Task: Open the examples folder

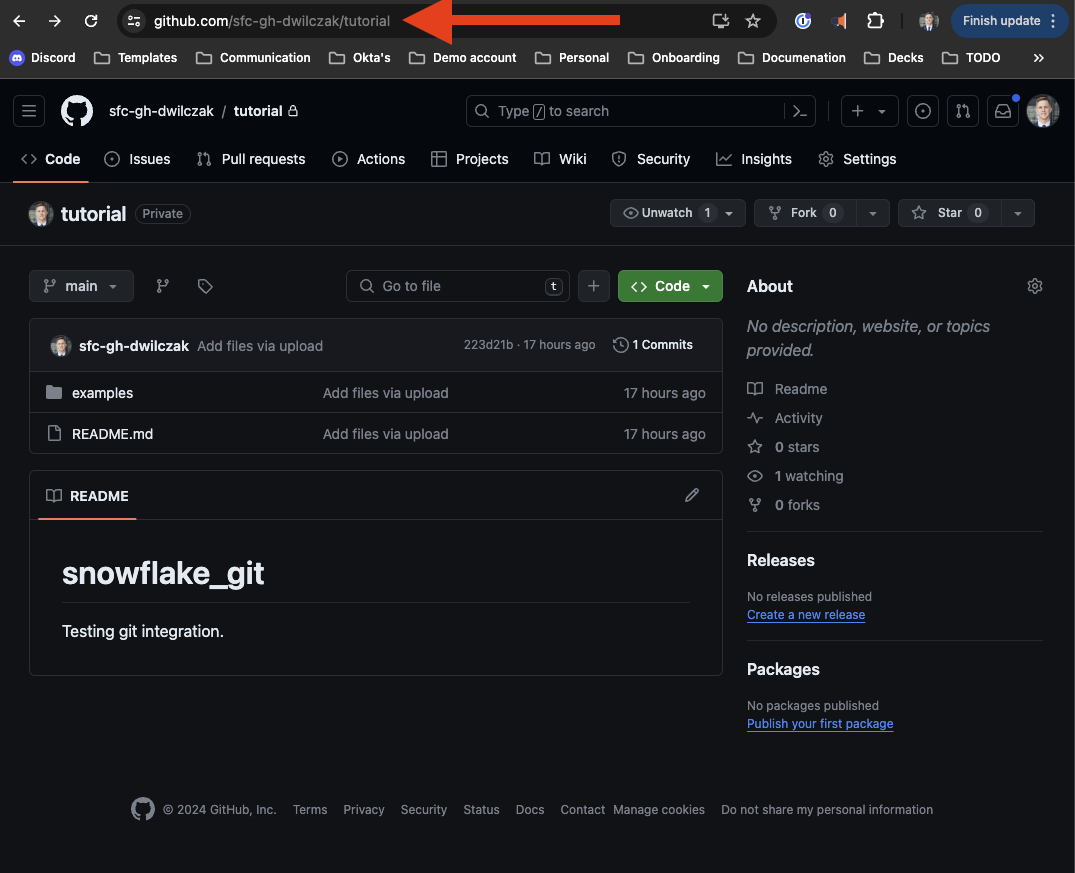Action: pos(102,393)
